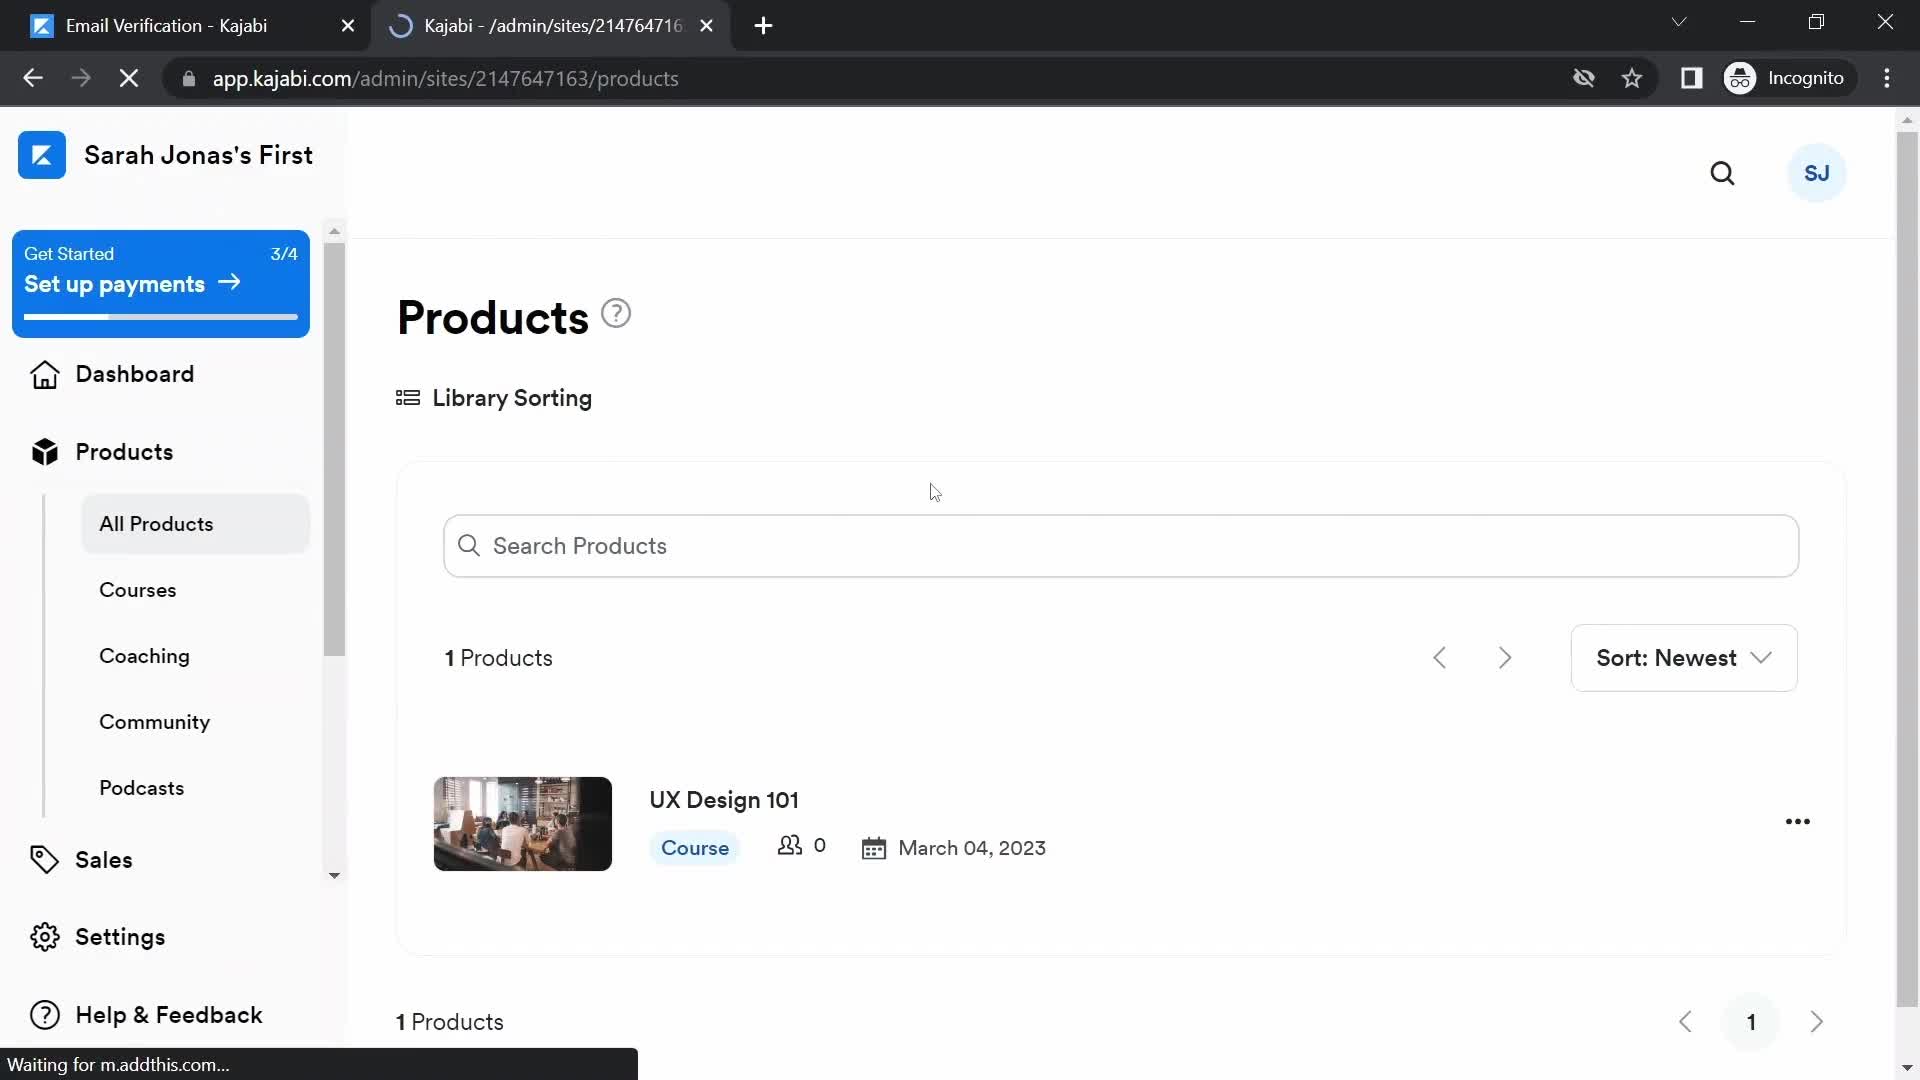Open the Settings menu label
This screenshot has height=1080, width=1920.
(x=120, y=937)
